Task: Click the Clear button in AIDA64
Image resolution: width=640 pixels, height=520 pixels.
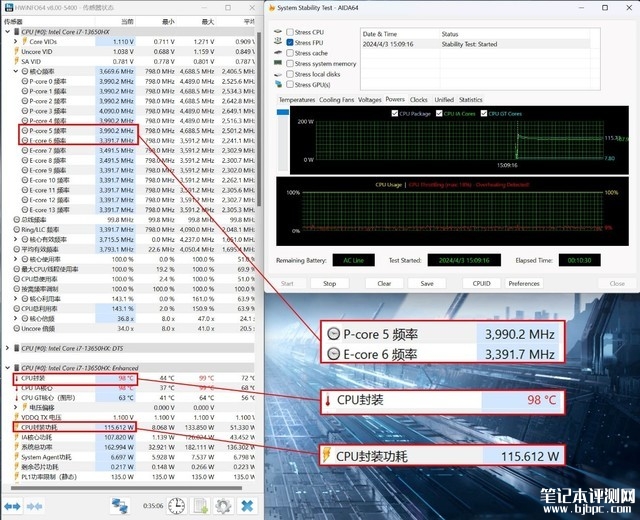Action: tap(384, 283)
